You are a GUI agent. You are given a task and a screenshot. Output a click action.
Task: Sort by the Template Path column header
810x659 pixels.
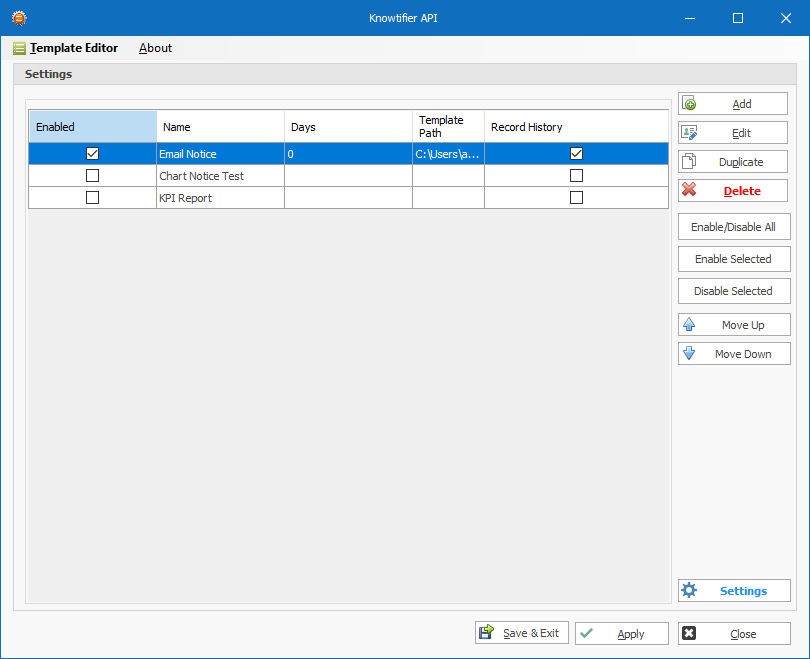tap(448, 127)
